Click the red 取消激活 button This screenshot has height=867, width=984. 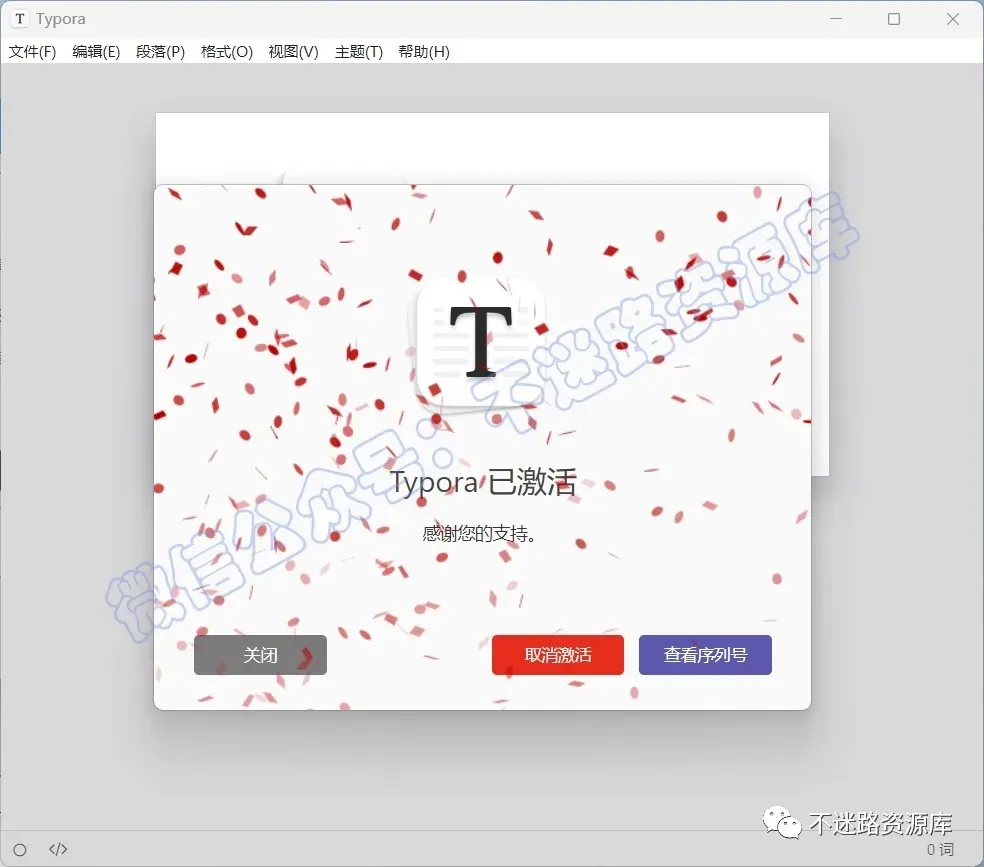pyautogui.click(x=558, y=655)
